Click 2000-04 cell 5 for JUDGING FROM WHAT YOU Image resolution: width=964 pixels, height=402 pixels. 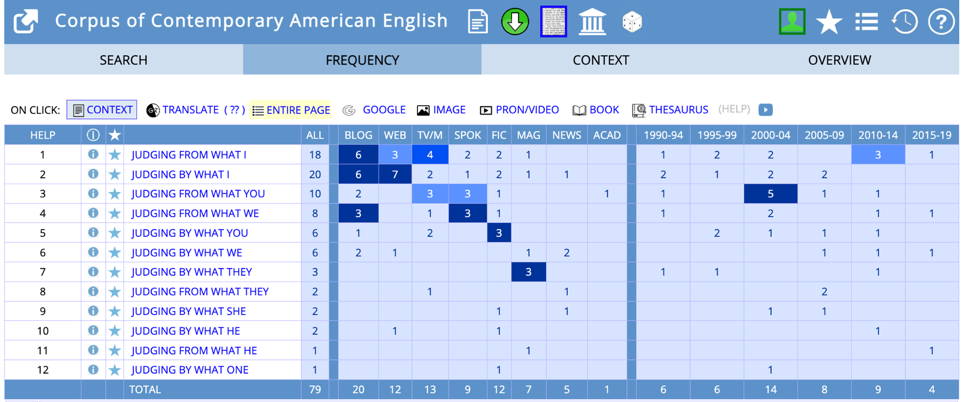tap(770, 194)
